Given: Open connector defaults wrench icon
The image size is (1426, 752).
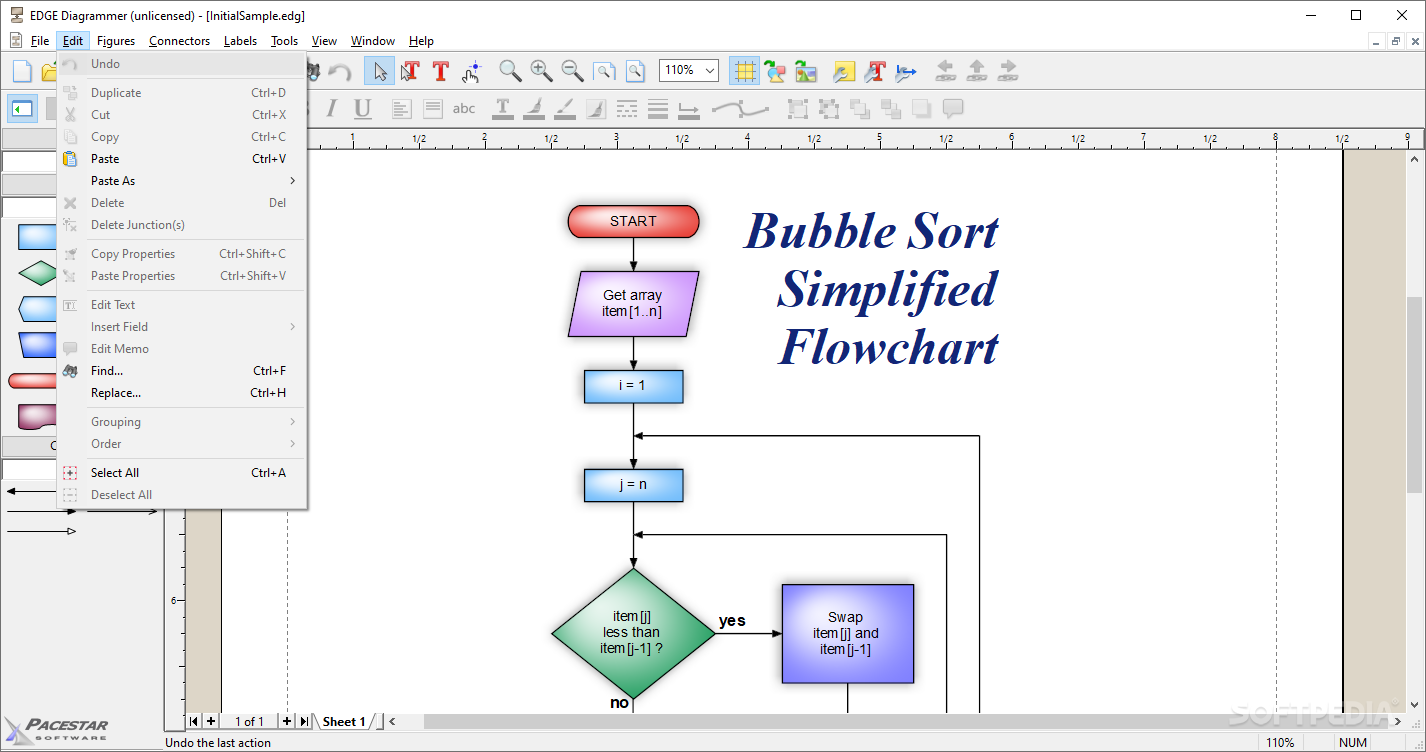Looking at the screenshot, I should (906, 71).
